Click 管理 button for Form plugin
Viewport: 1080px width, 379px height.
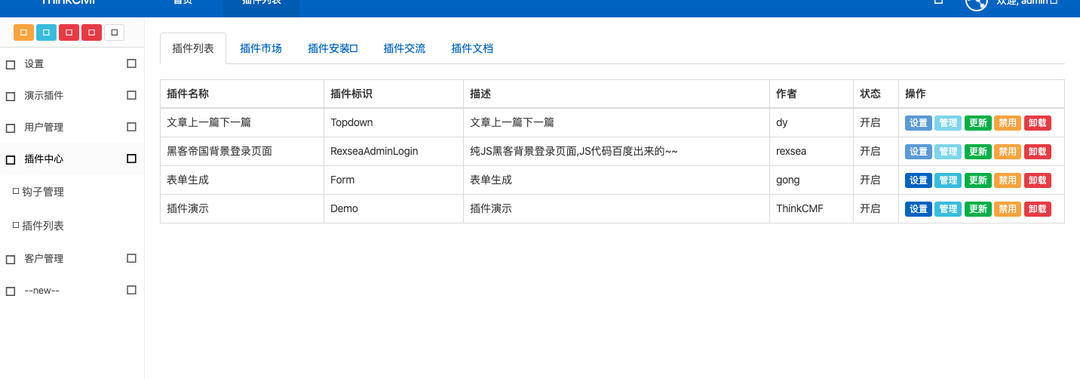click(x=948, y=181)
